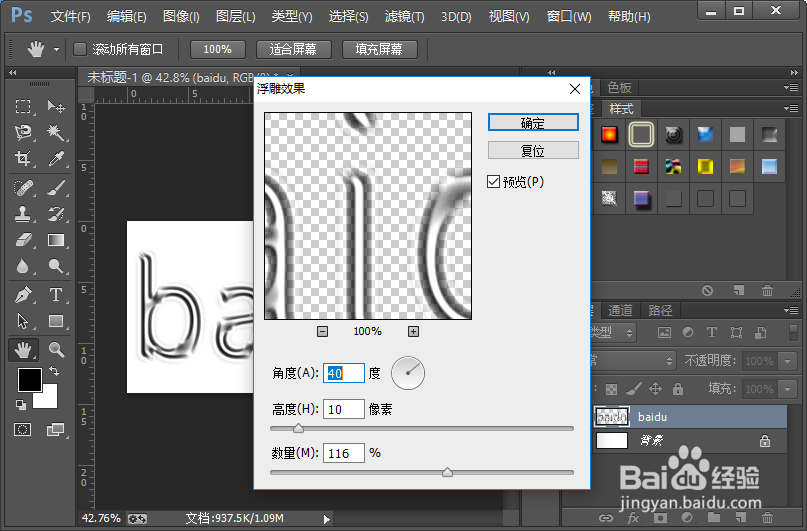Toggle lock position icon
The height and width of the screenshot is (531, 807).
pyautogui.click(x=655, y=388)
